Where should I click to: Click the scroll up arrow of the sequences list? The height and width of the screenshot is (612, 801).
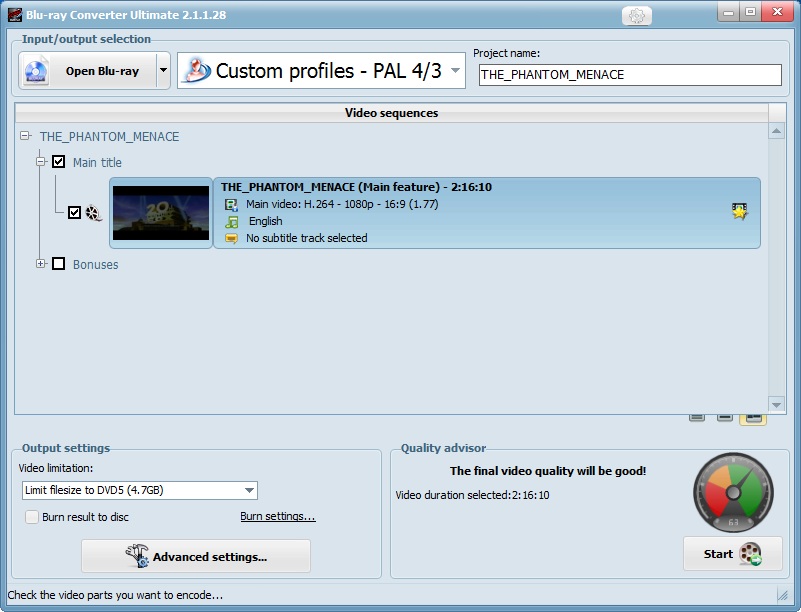point(776,131)
